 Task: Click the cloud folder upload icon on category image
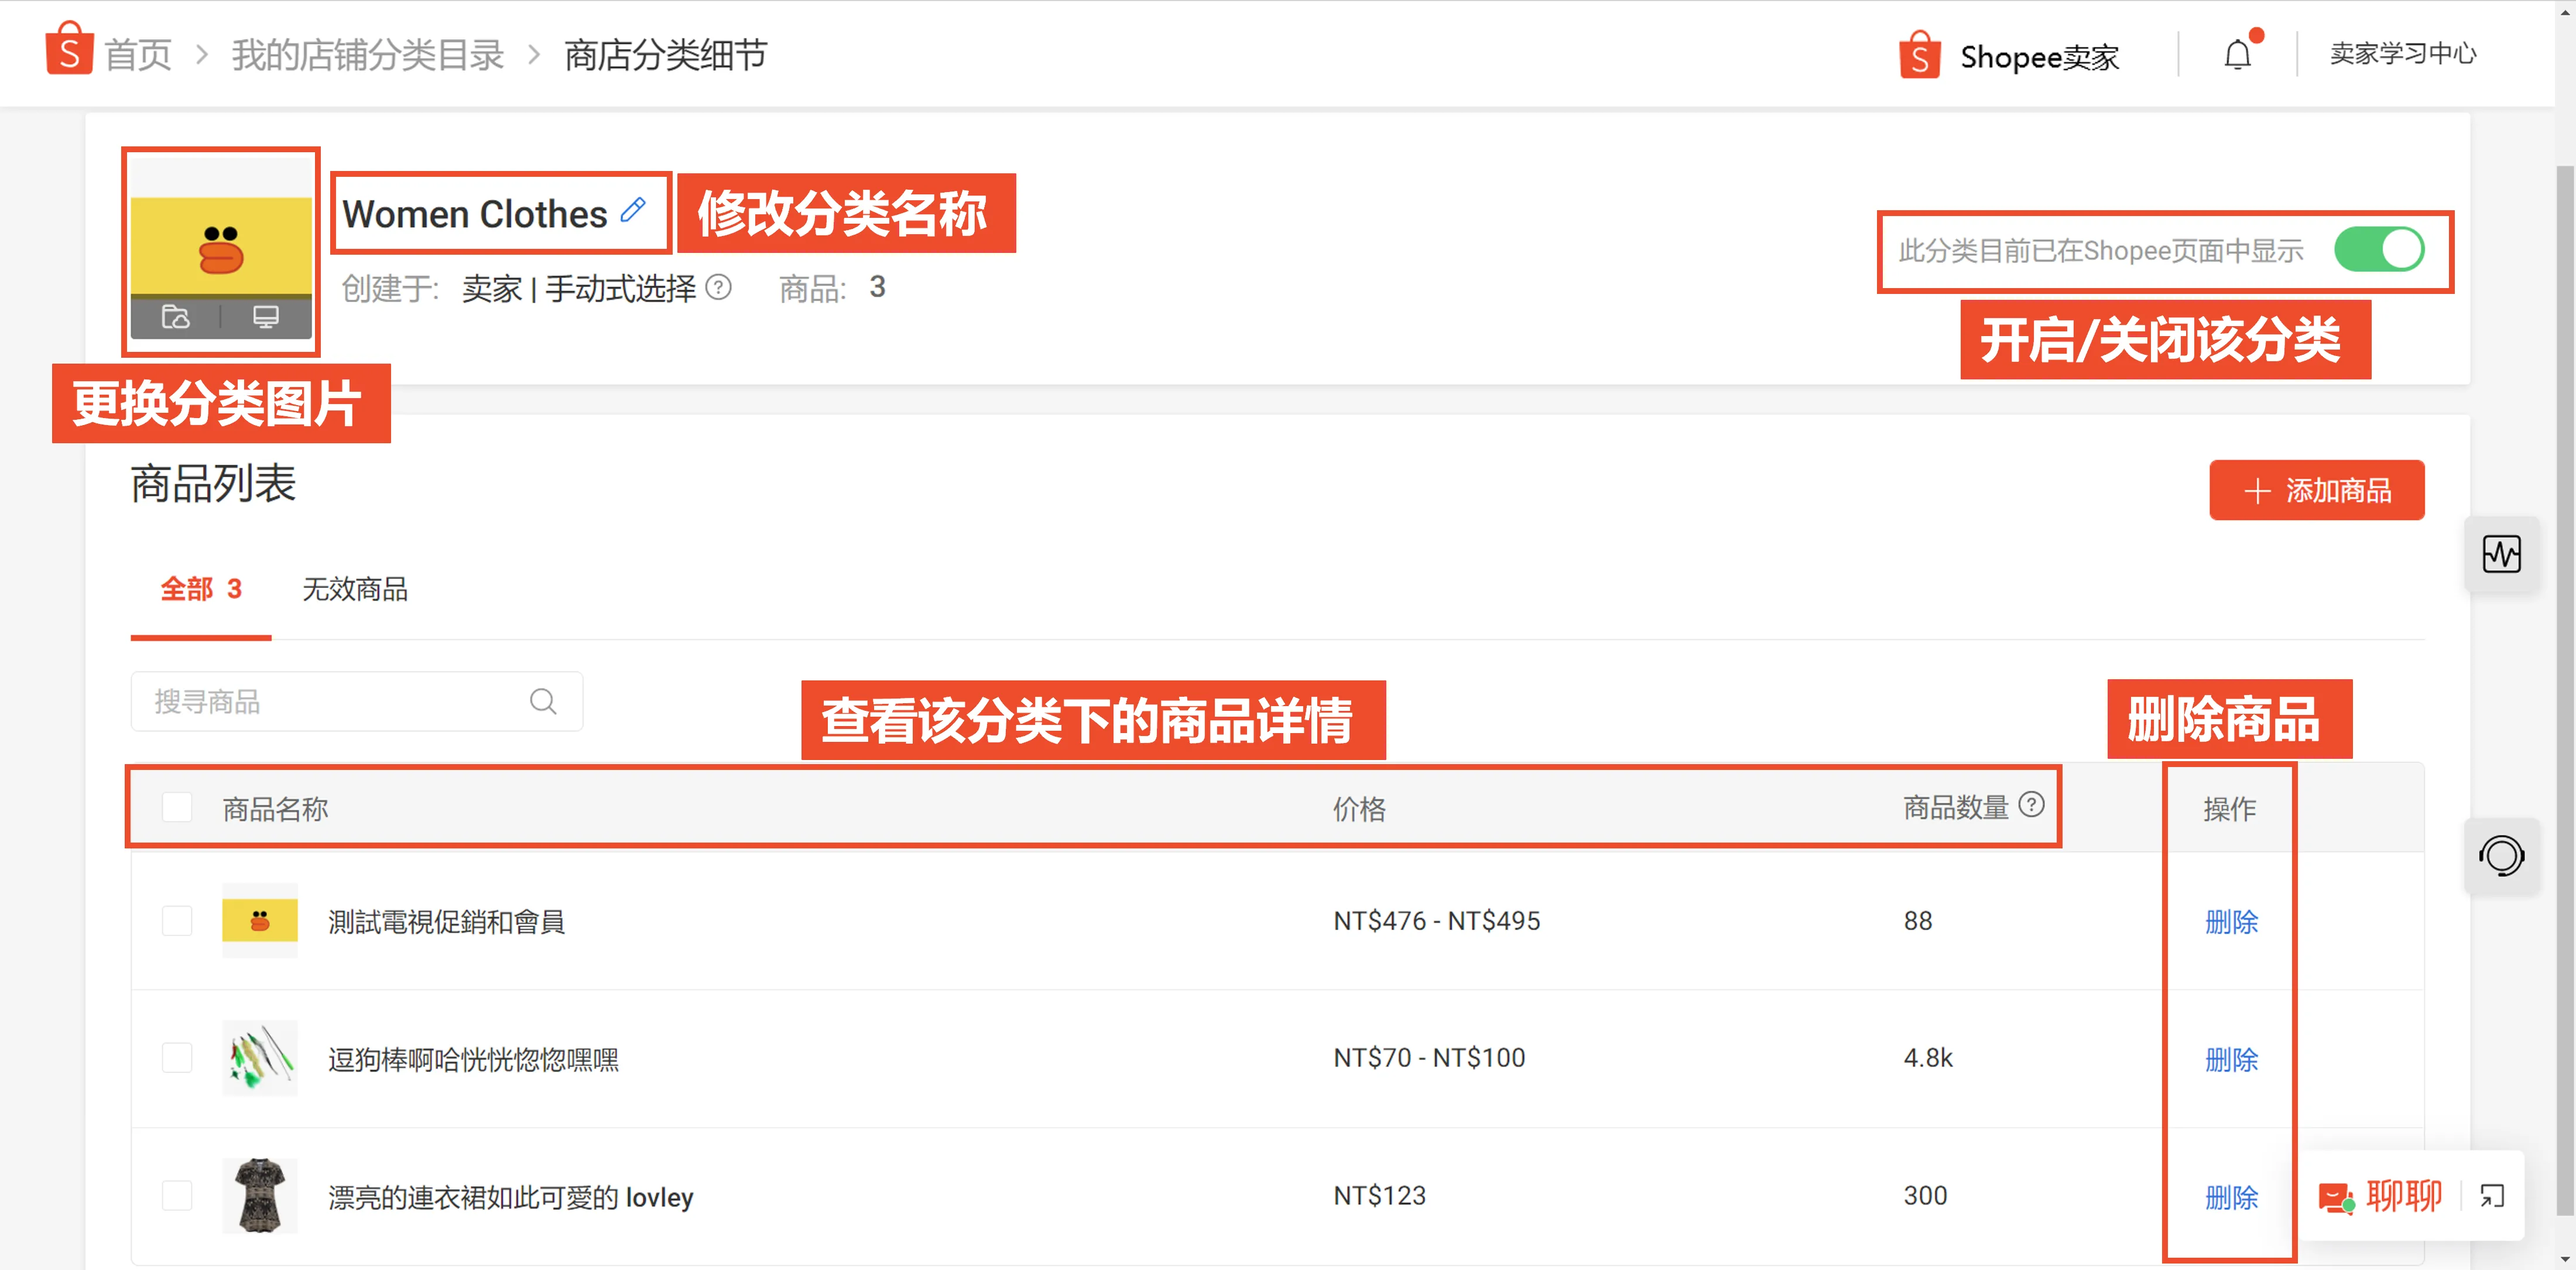pyautogui.click(x=176, y=317)
